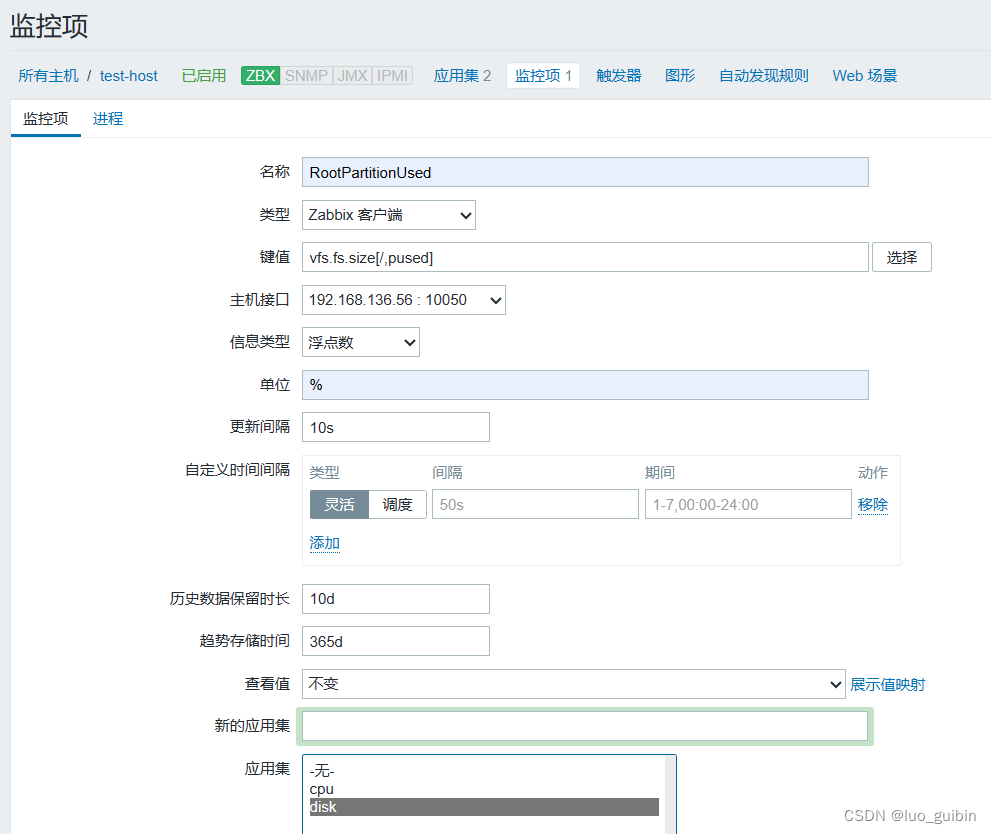Navigate to Web 场景
Screen dimensions: 991x834
pos(864,75)
